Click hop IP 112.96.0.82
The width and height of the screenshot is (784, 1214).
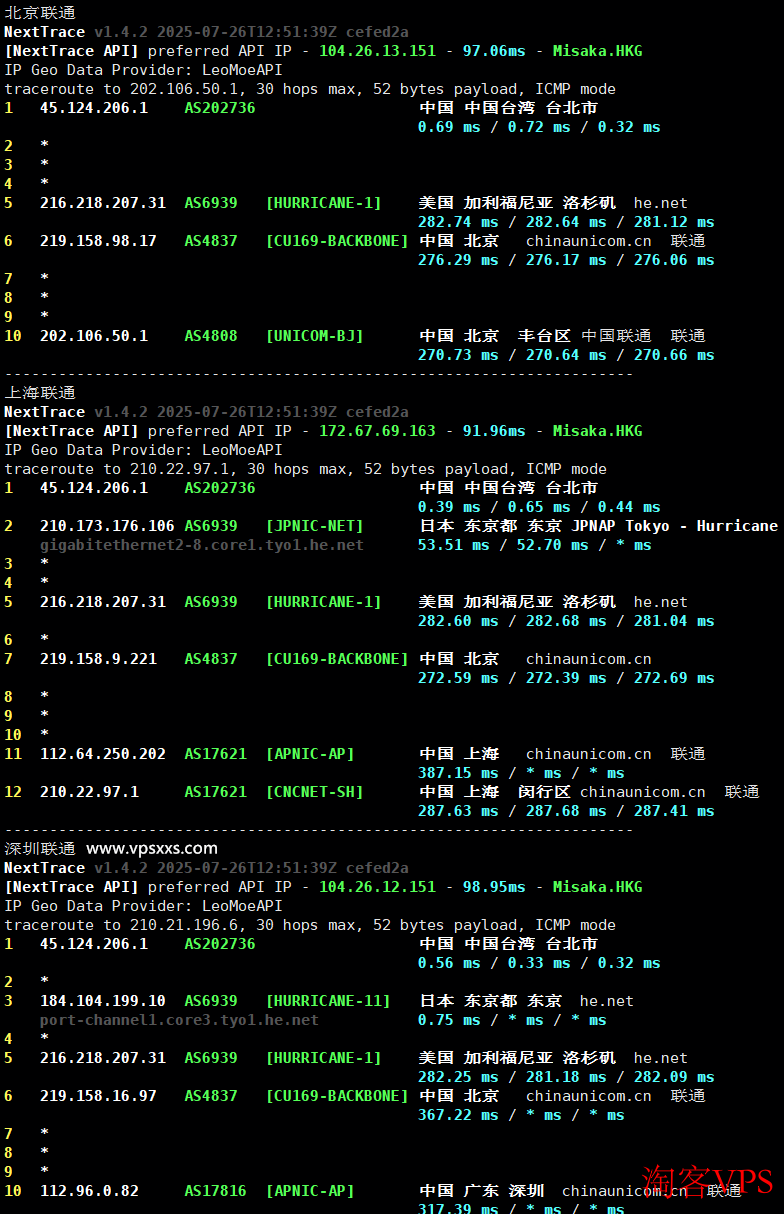tap(89, 1191)
